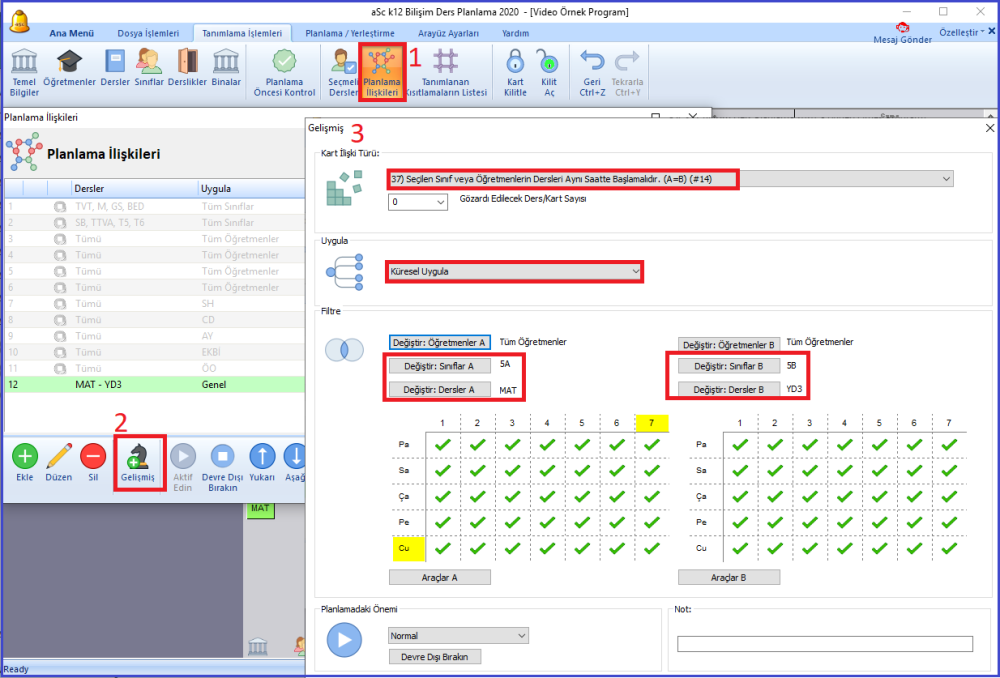Switch to the Tanımlama İşlemleri tab

click(242, 33)
